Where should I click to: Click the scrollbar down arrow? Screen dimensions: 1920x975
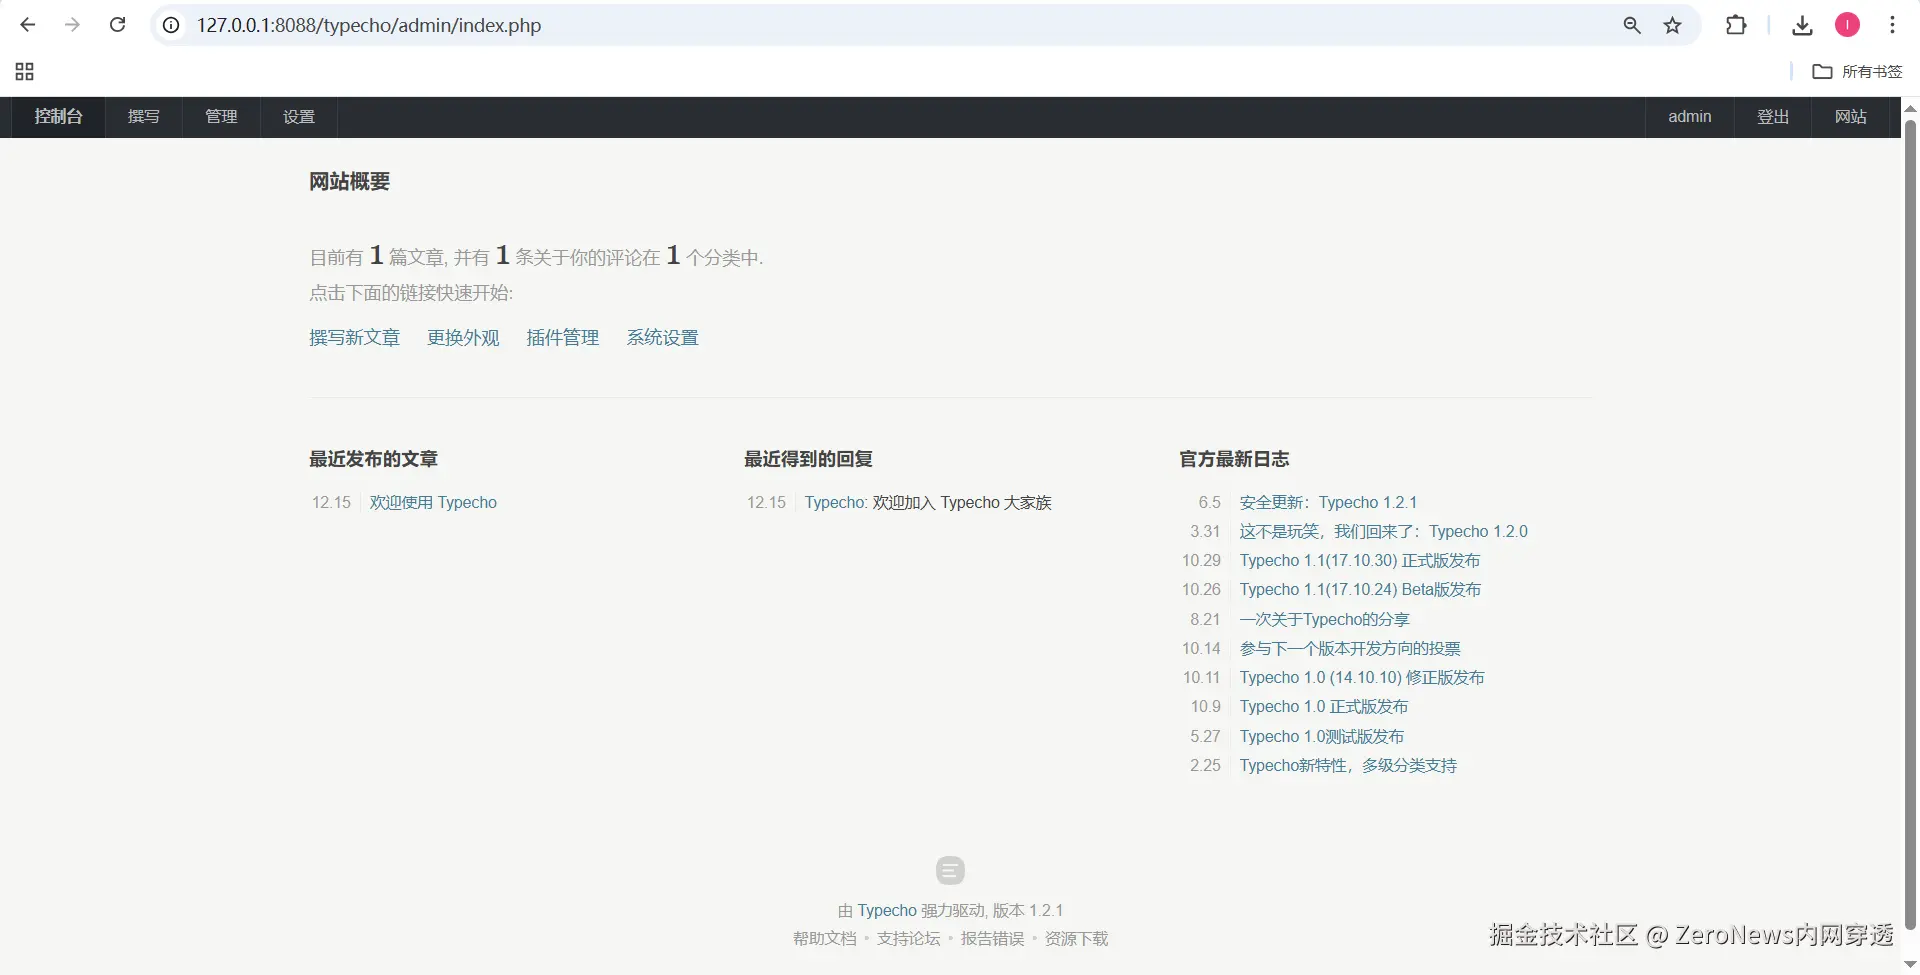point(1910,965)
